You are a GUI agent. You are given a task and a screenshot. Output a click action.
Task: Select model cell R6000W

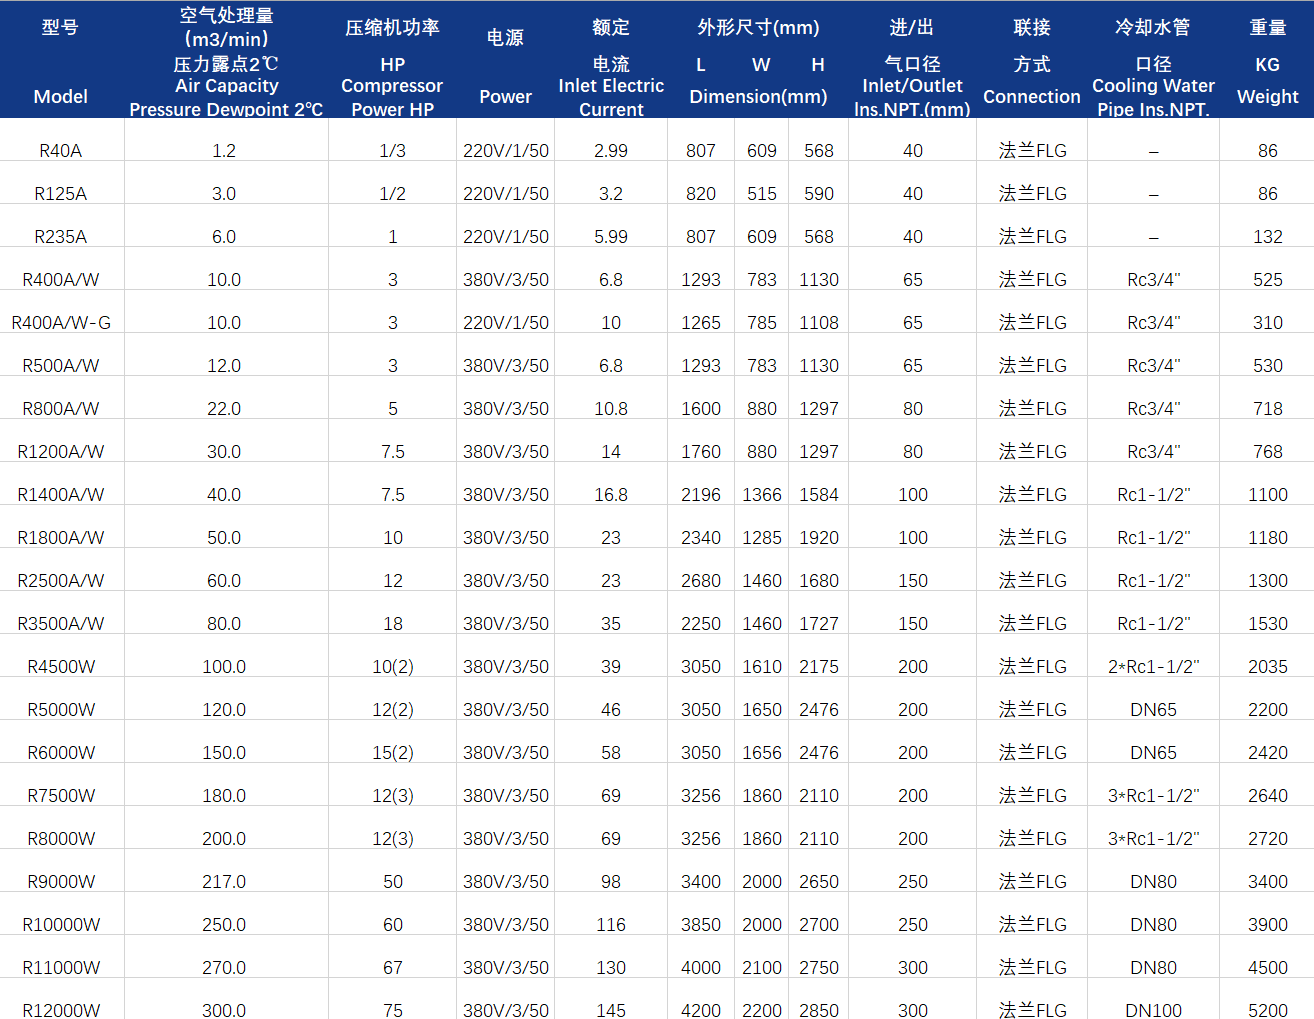click(60, 753)
